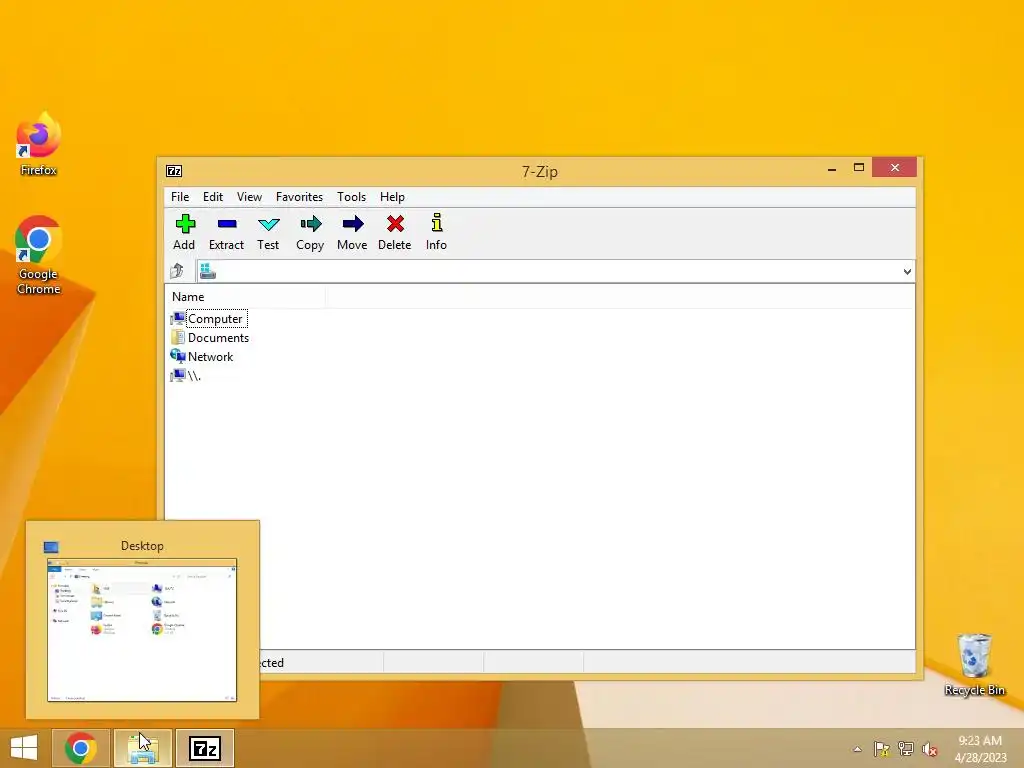1024x768 pixels.
Task: Open the Google Chrome desktop shortcut
Action: pos(39,255)
